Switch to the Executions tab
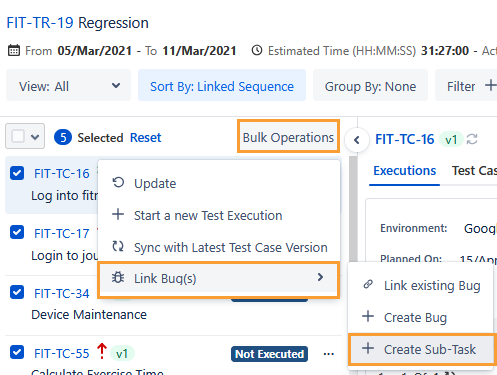The height and width of the screenshot is (375, 497). tap(404, 171)
